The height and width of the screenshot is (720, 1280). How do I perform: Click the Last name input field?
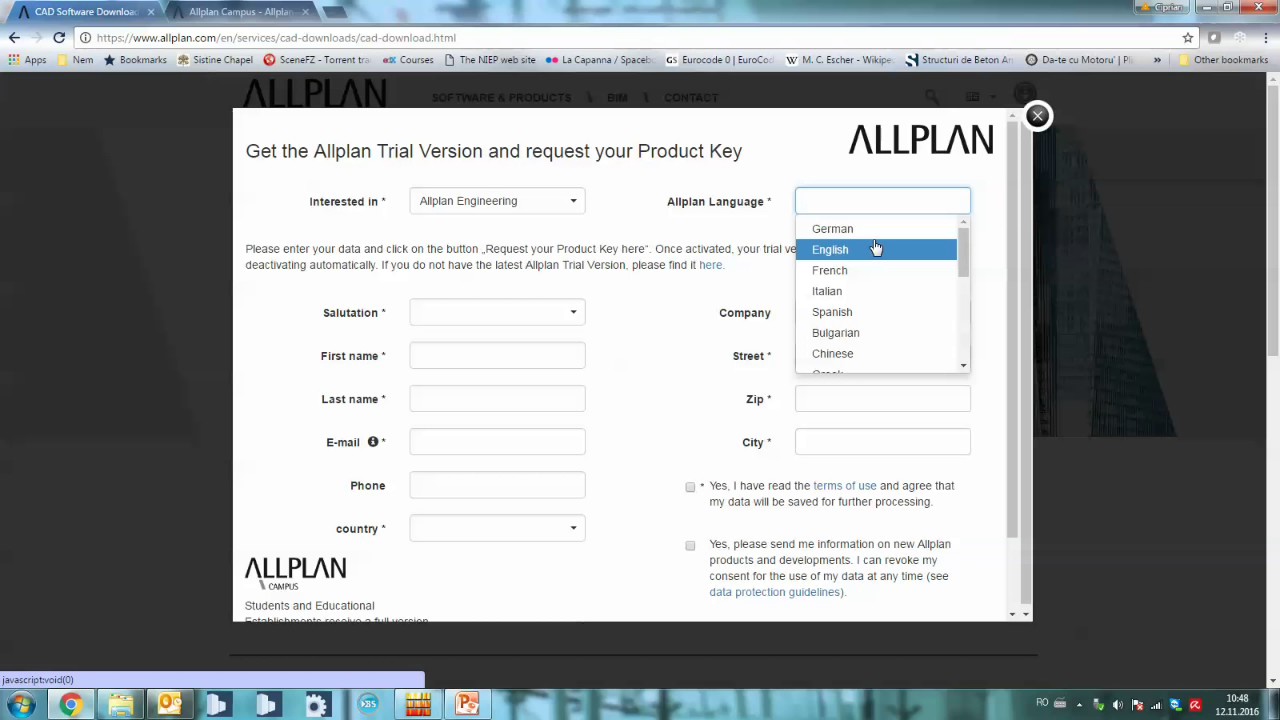pyautogui.click(x=497, y=398)
